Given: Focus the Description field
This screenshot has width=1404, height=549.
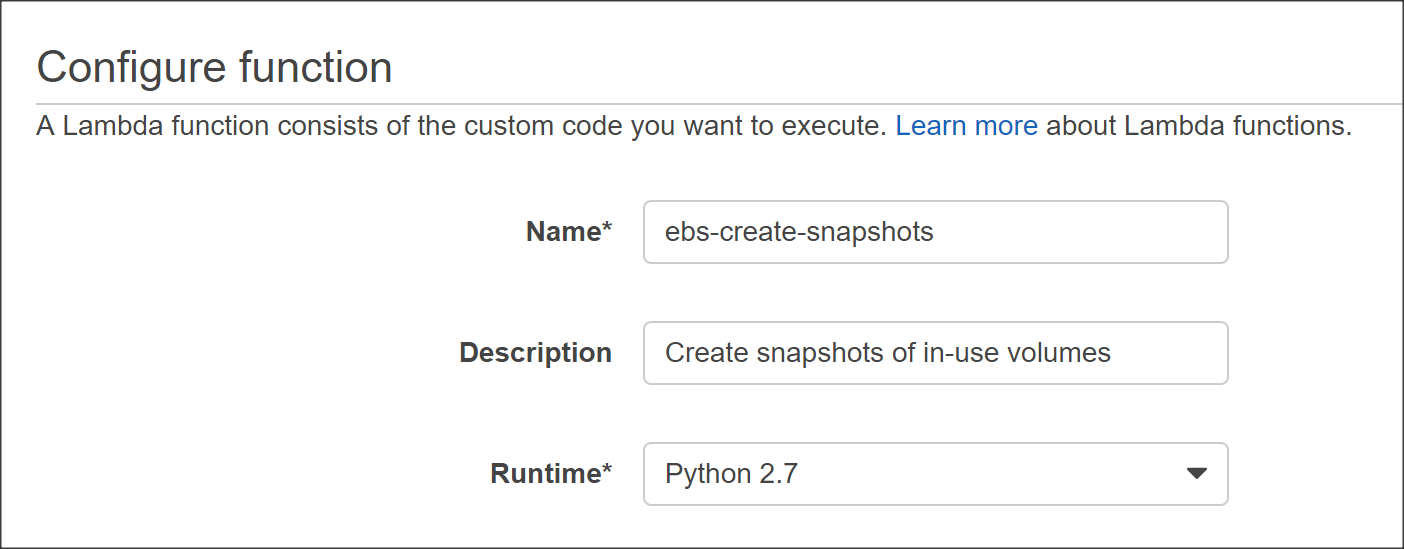Looking at the screenshot, I should [x=935, y=353].
